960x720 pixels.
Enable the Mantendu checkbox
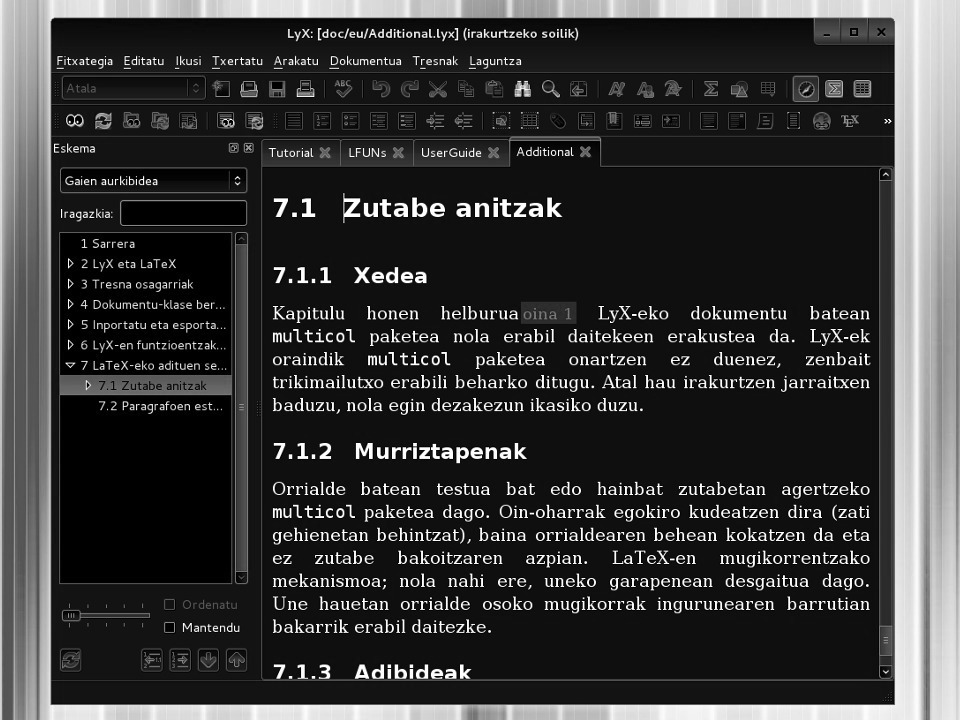(170, 628)
